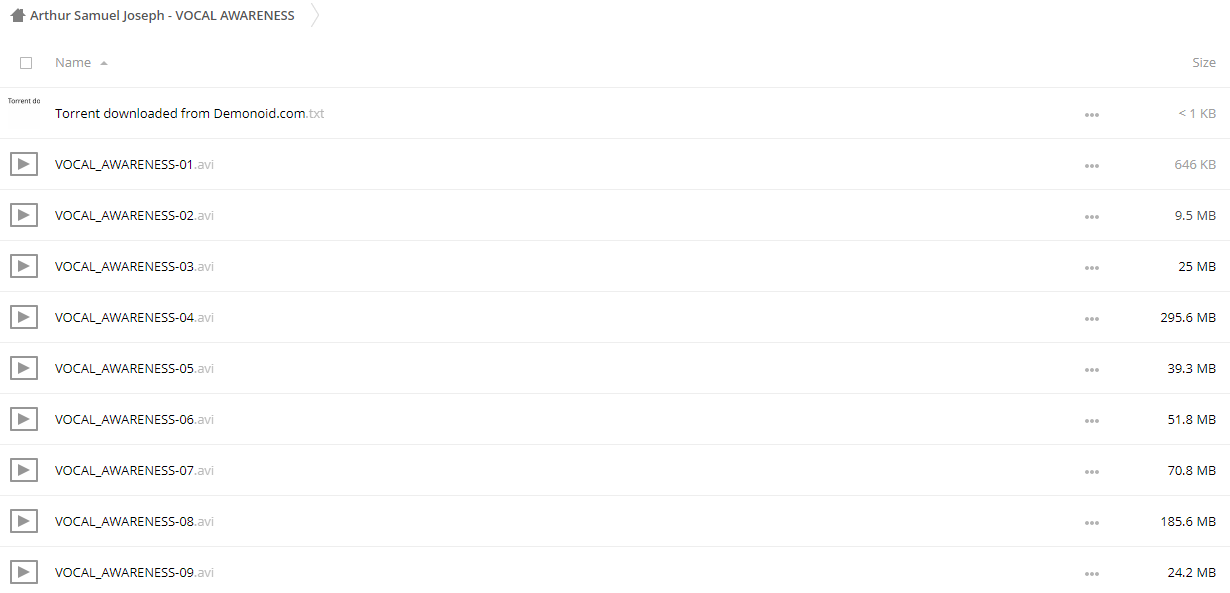
Task: Click the play icon beside VOCAL_AWARENESS-09.avi
Action: coord(24,572)
